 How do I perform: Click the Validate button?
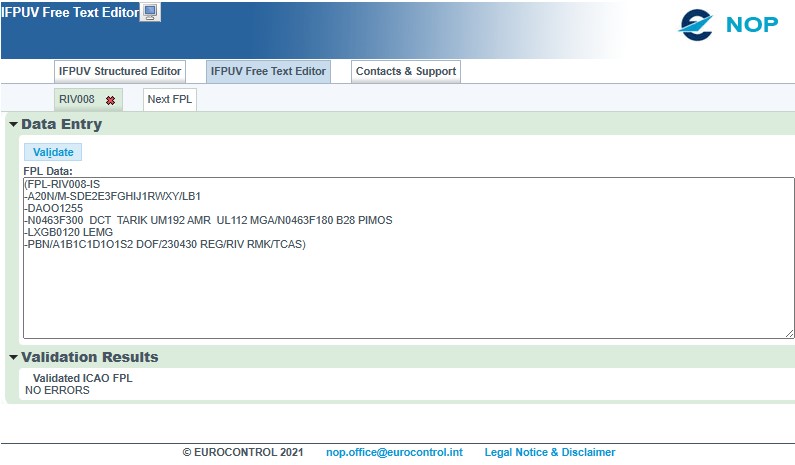[x=53, y=152]
